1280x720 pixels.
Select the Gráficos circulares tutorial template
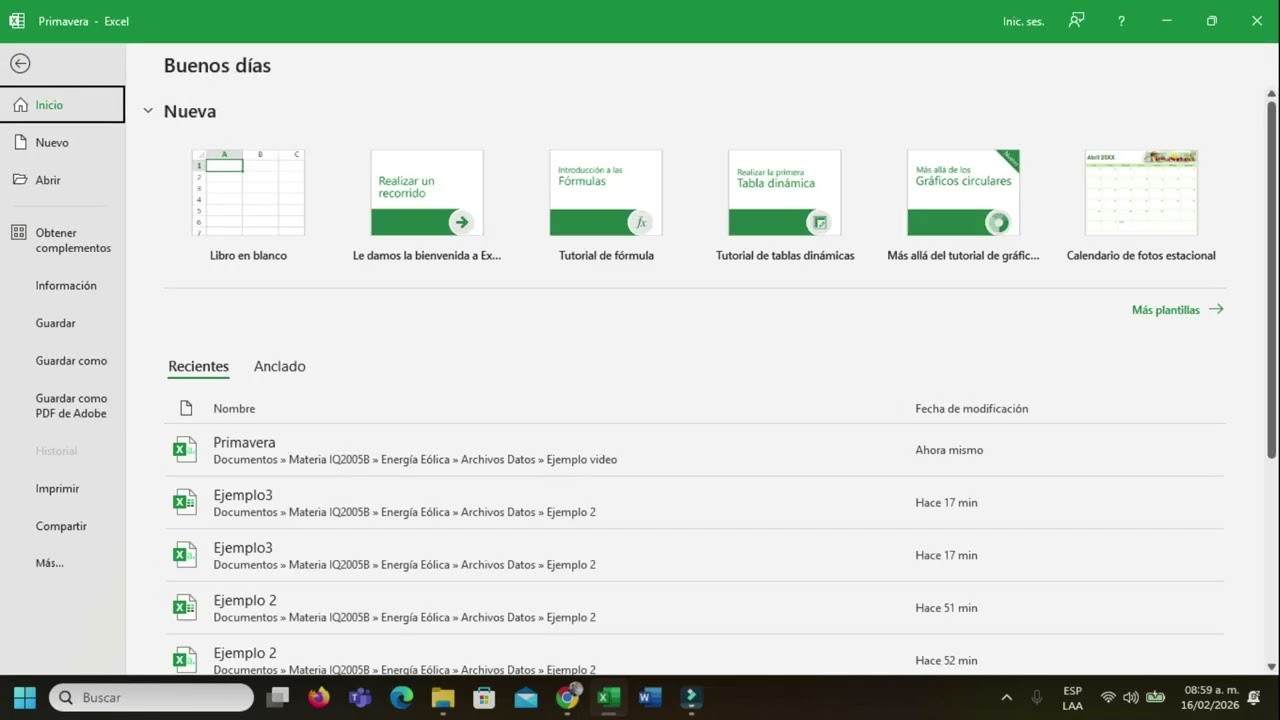pos(963,206)
